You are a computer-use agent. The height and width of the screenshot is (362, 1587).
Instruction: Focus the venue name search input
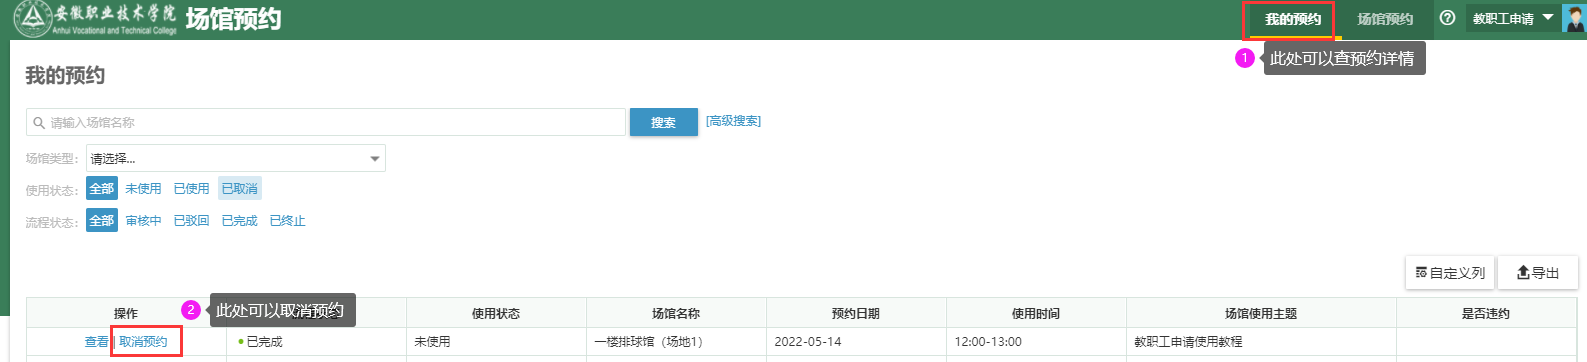[326, 122]
